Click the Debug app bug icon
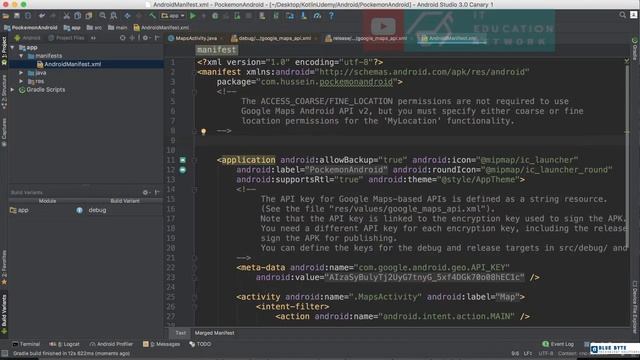 click(x=215, y=16)
